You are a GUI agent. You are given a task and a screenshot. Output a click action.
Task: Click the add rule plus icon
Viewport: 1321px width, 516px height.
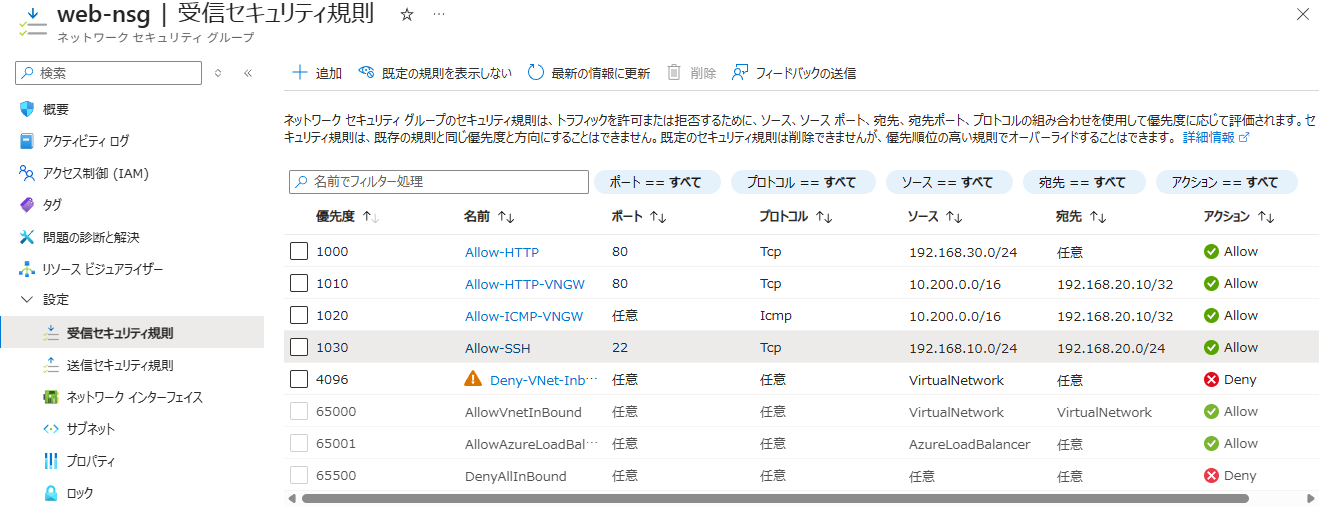pos(299,73)
